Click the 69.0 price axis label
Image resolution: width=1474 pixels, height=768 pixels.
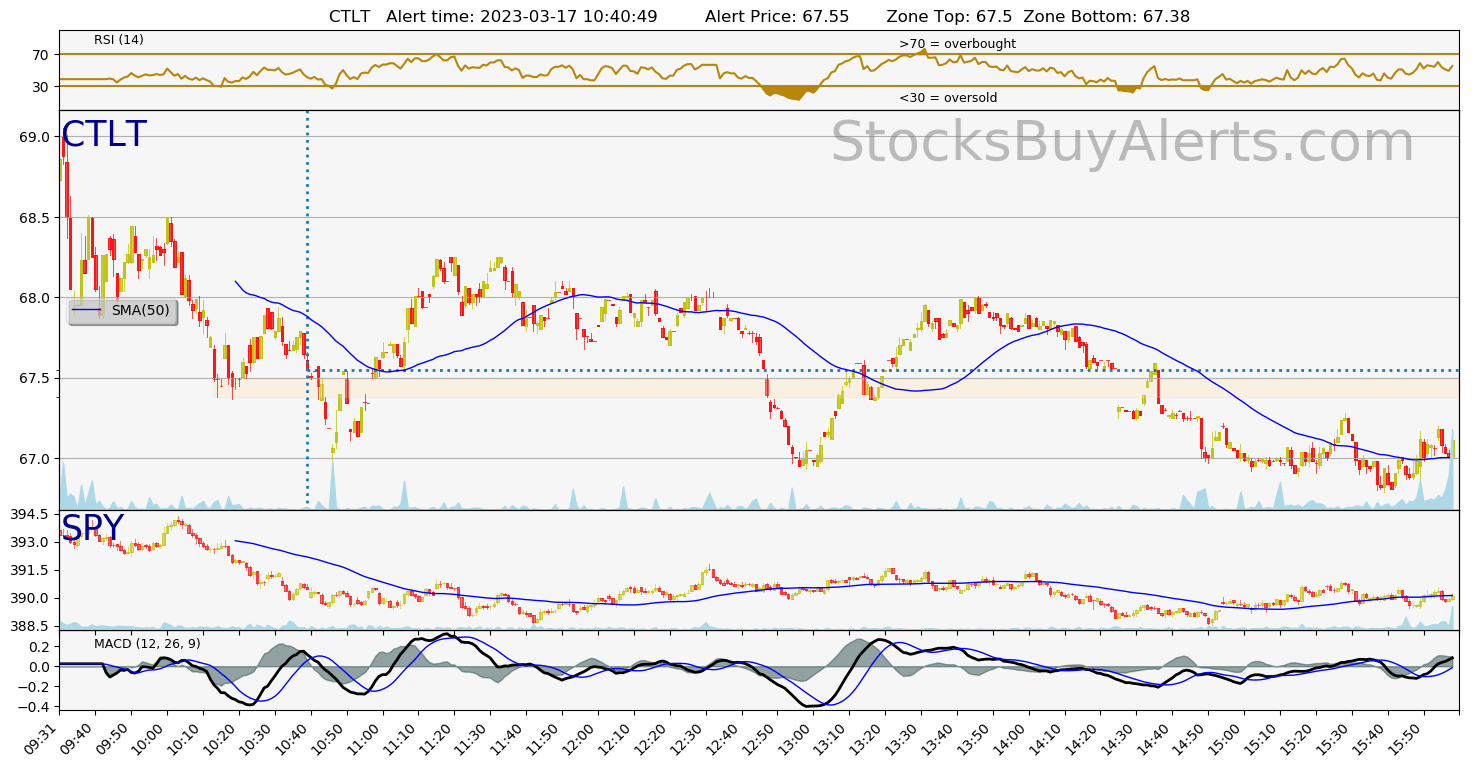tap(37, 137)
